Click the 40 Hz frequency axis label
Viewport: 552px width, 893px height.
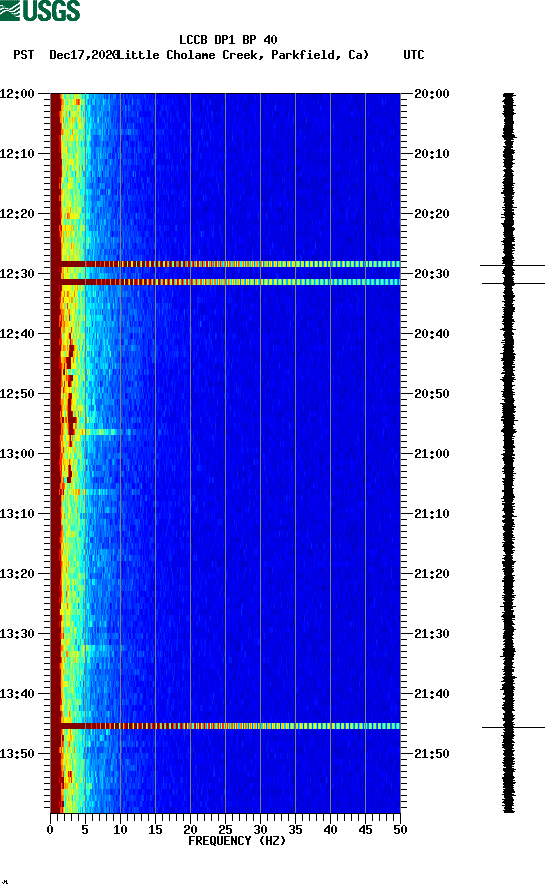point(330,830)
